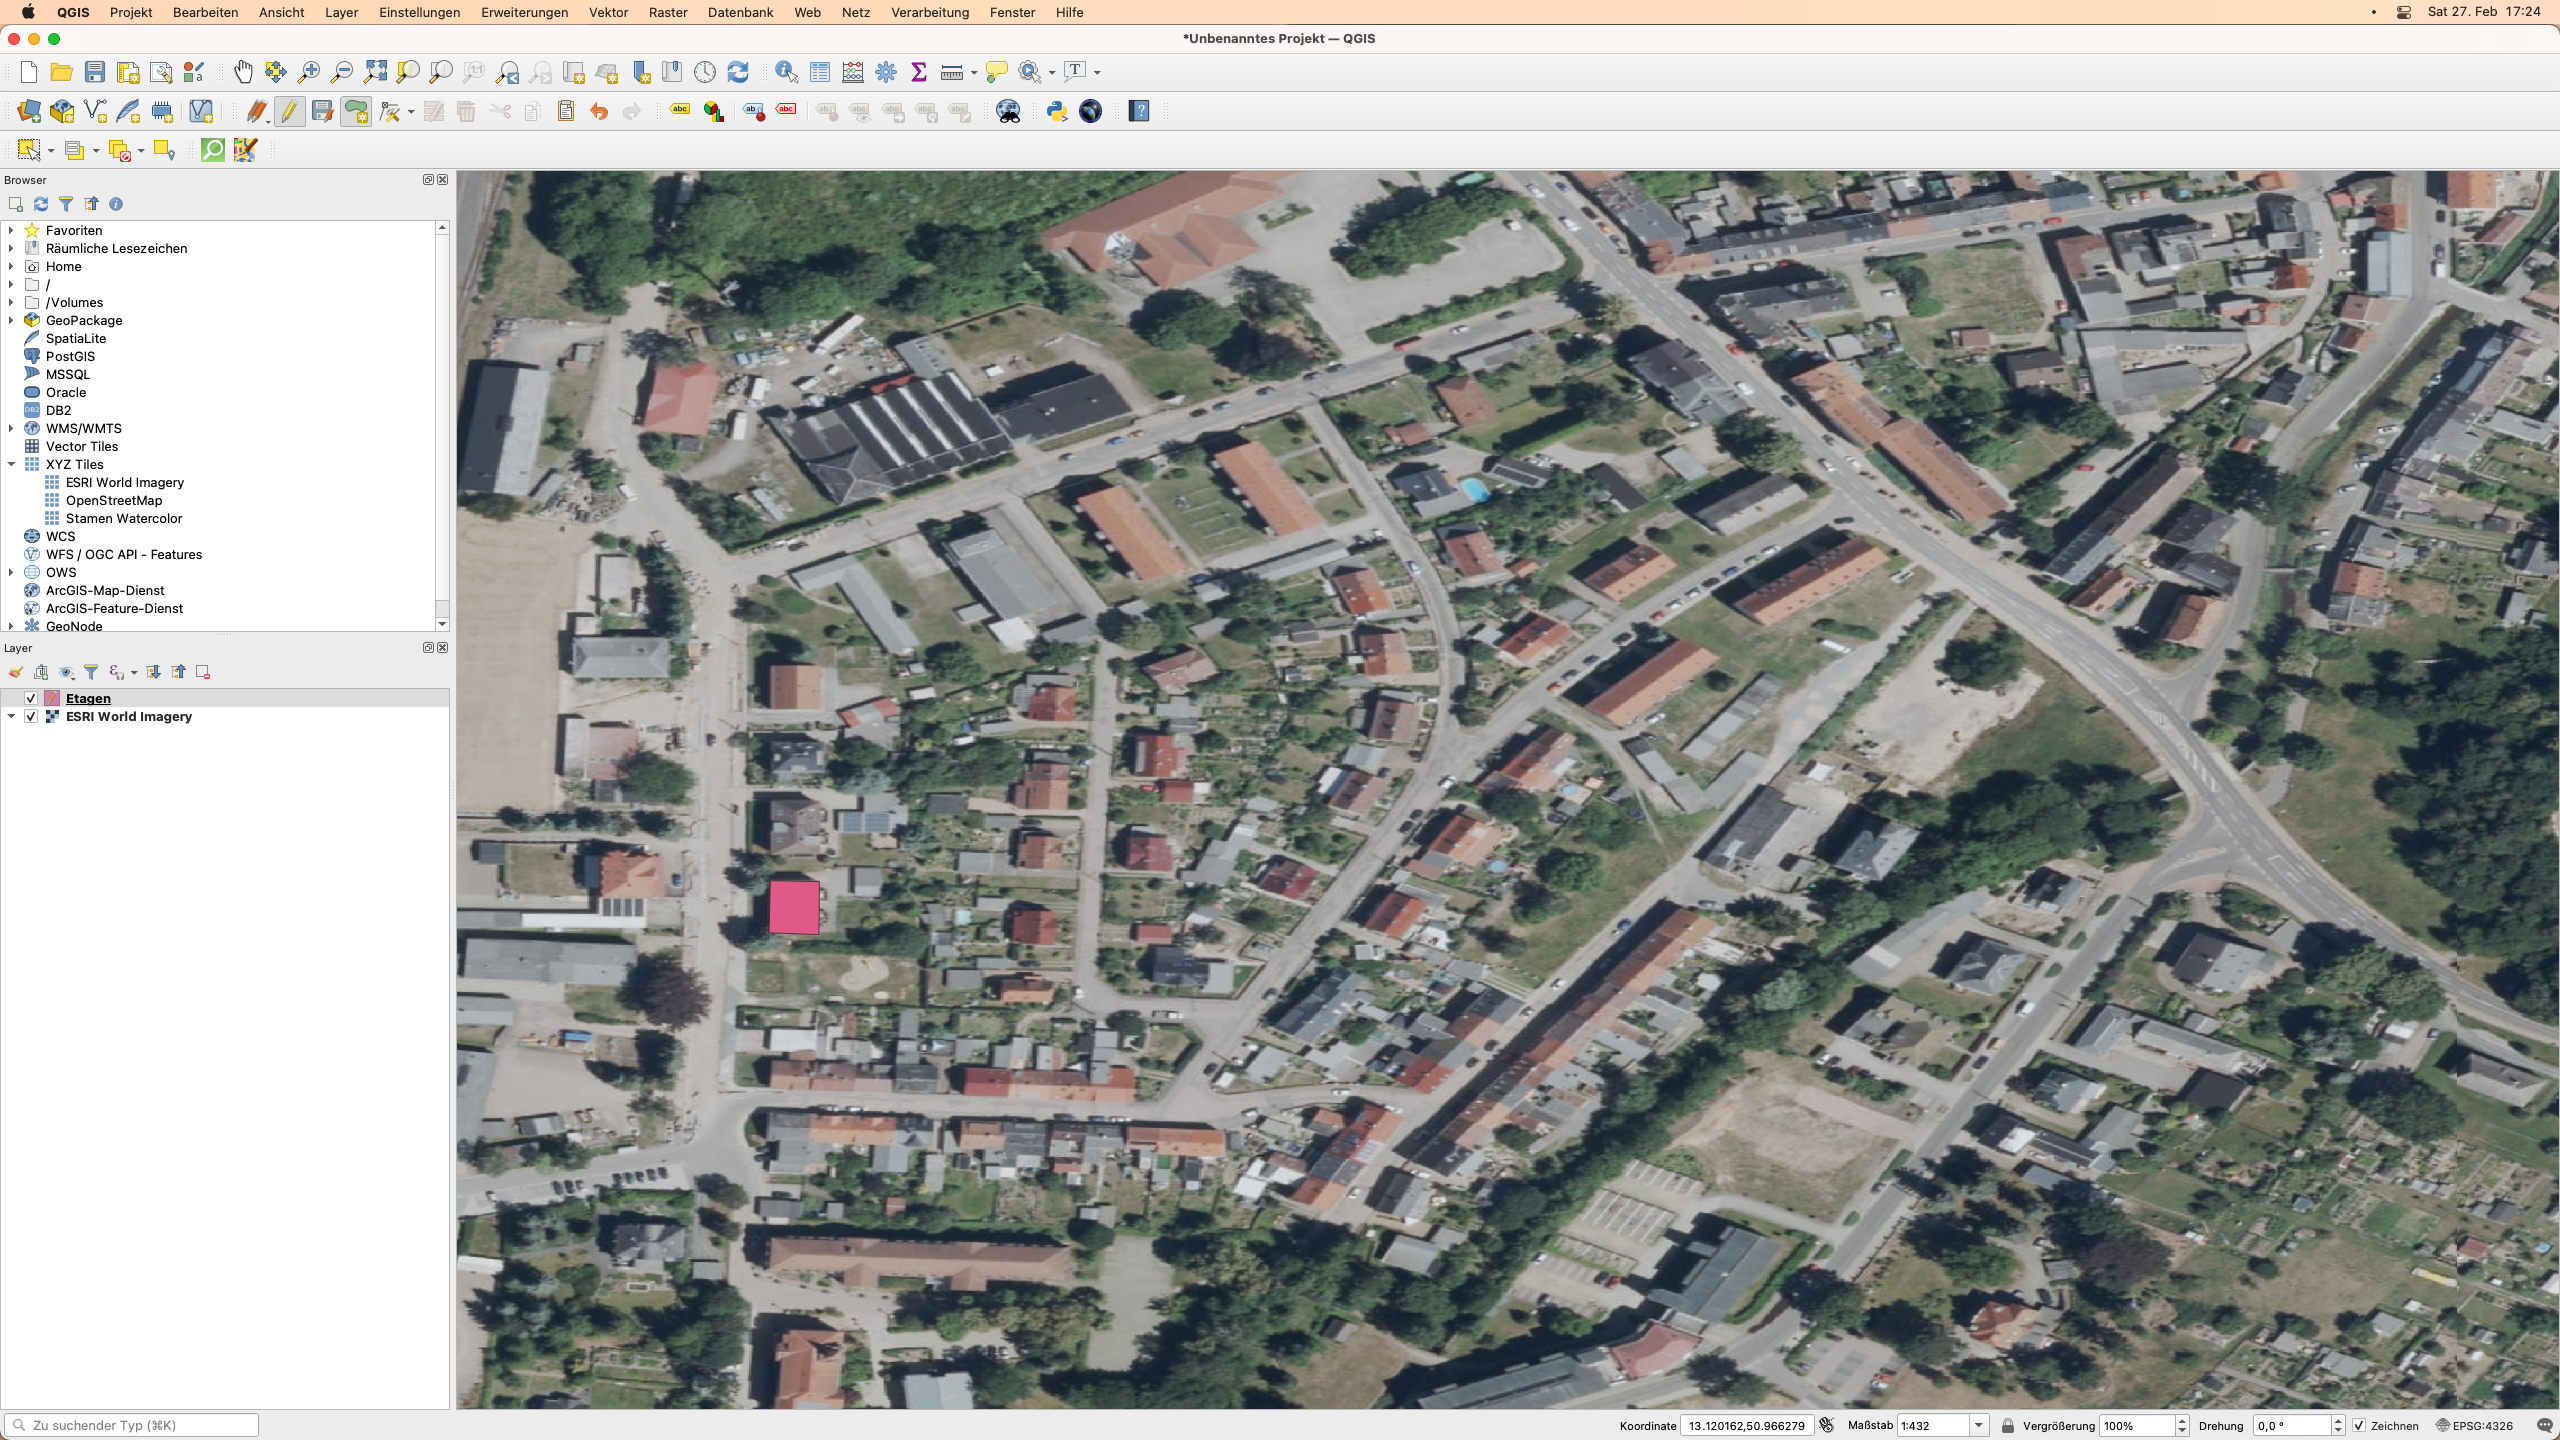Expand the GeoPackage tree node
2560x1440 pixels.
[x=11, y=320]
